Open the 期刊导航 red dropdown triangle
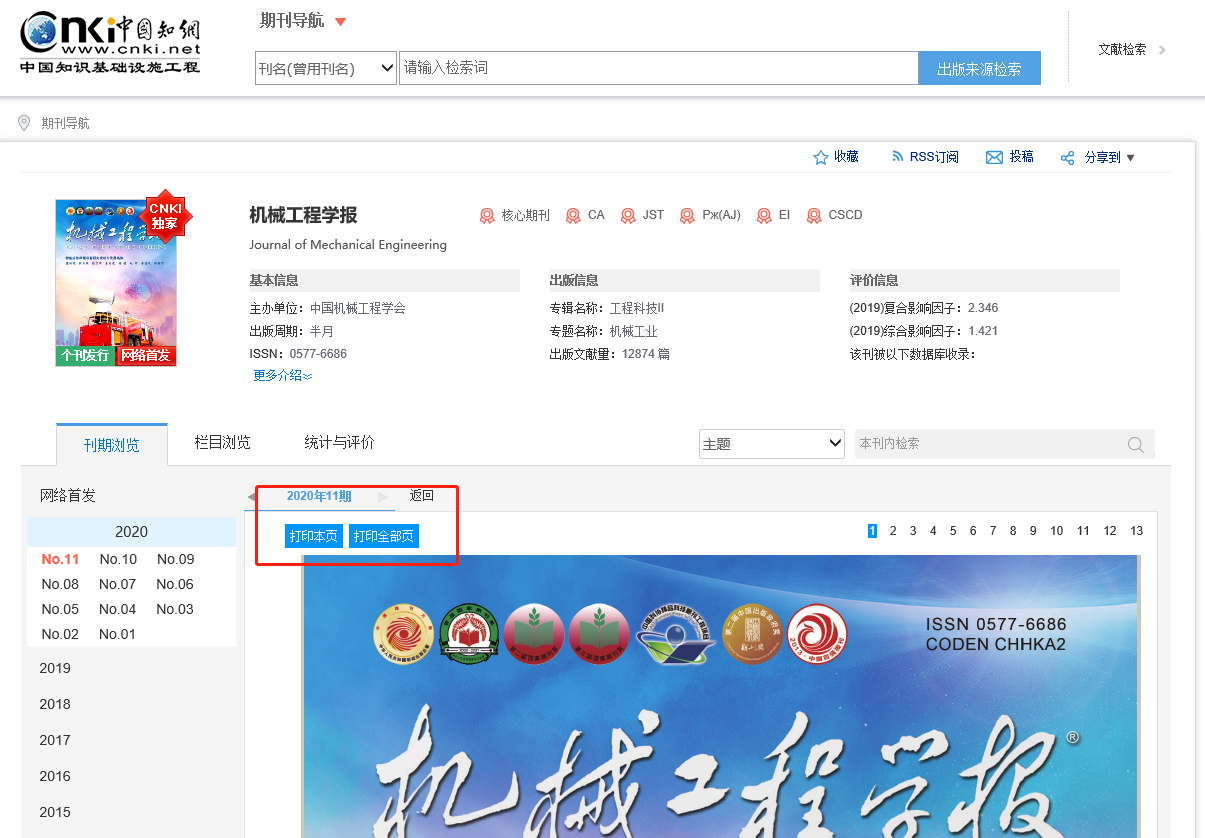The height and width of the screenshot is (838, 1205). (340, 22)
